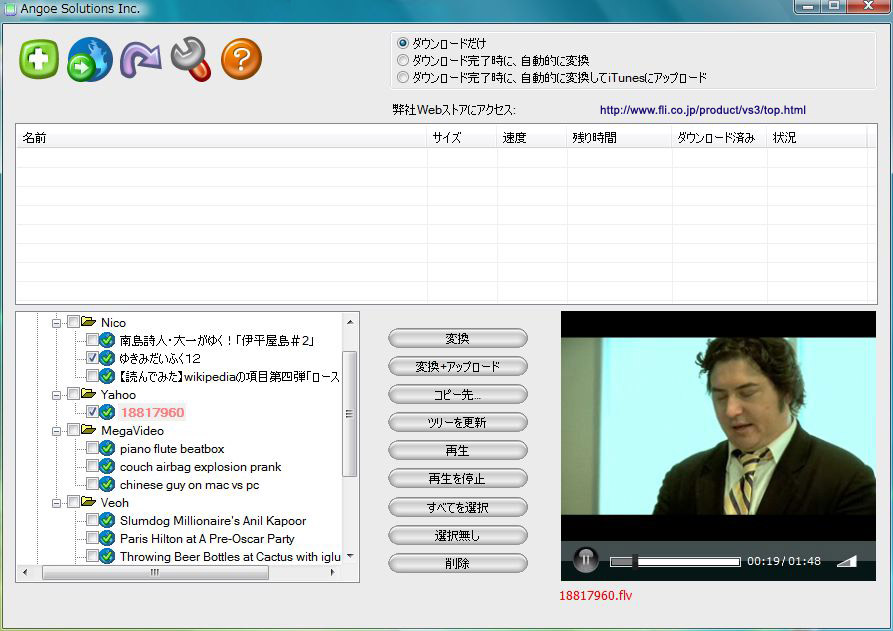Click the video seek progress bar
The width and height of the screenshot is (893, 631).
click(x=675, y=562)
